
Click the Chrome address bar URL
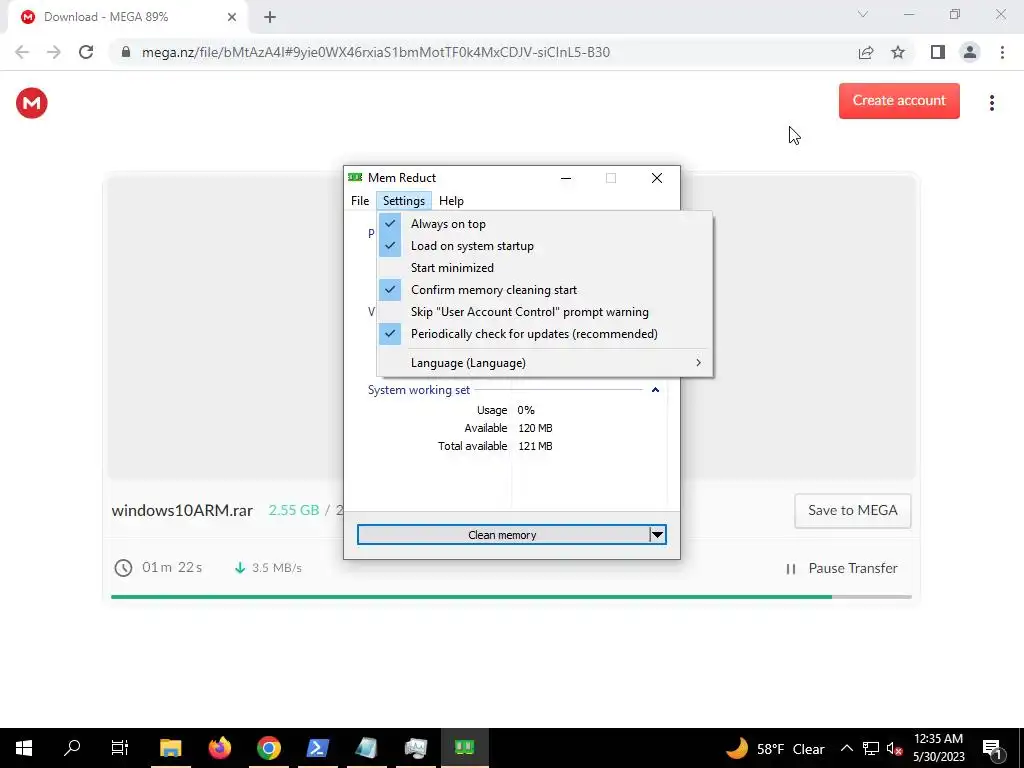point(376,52)
